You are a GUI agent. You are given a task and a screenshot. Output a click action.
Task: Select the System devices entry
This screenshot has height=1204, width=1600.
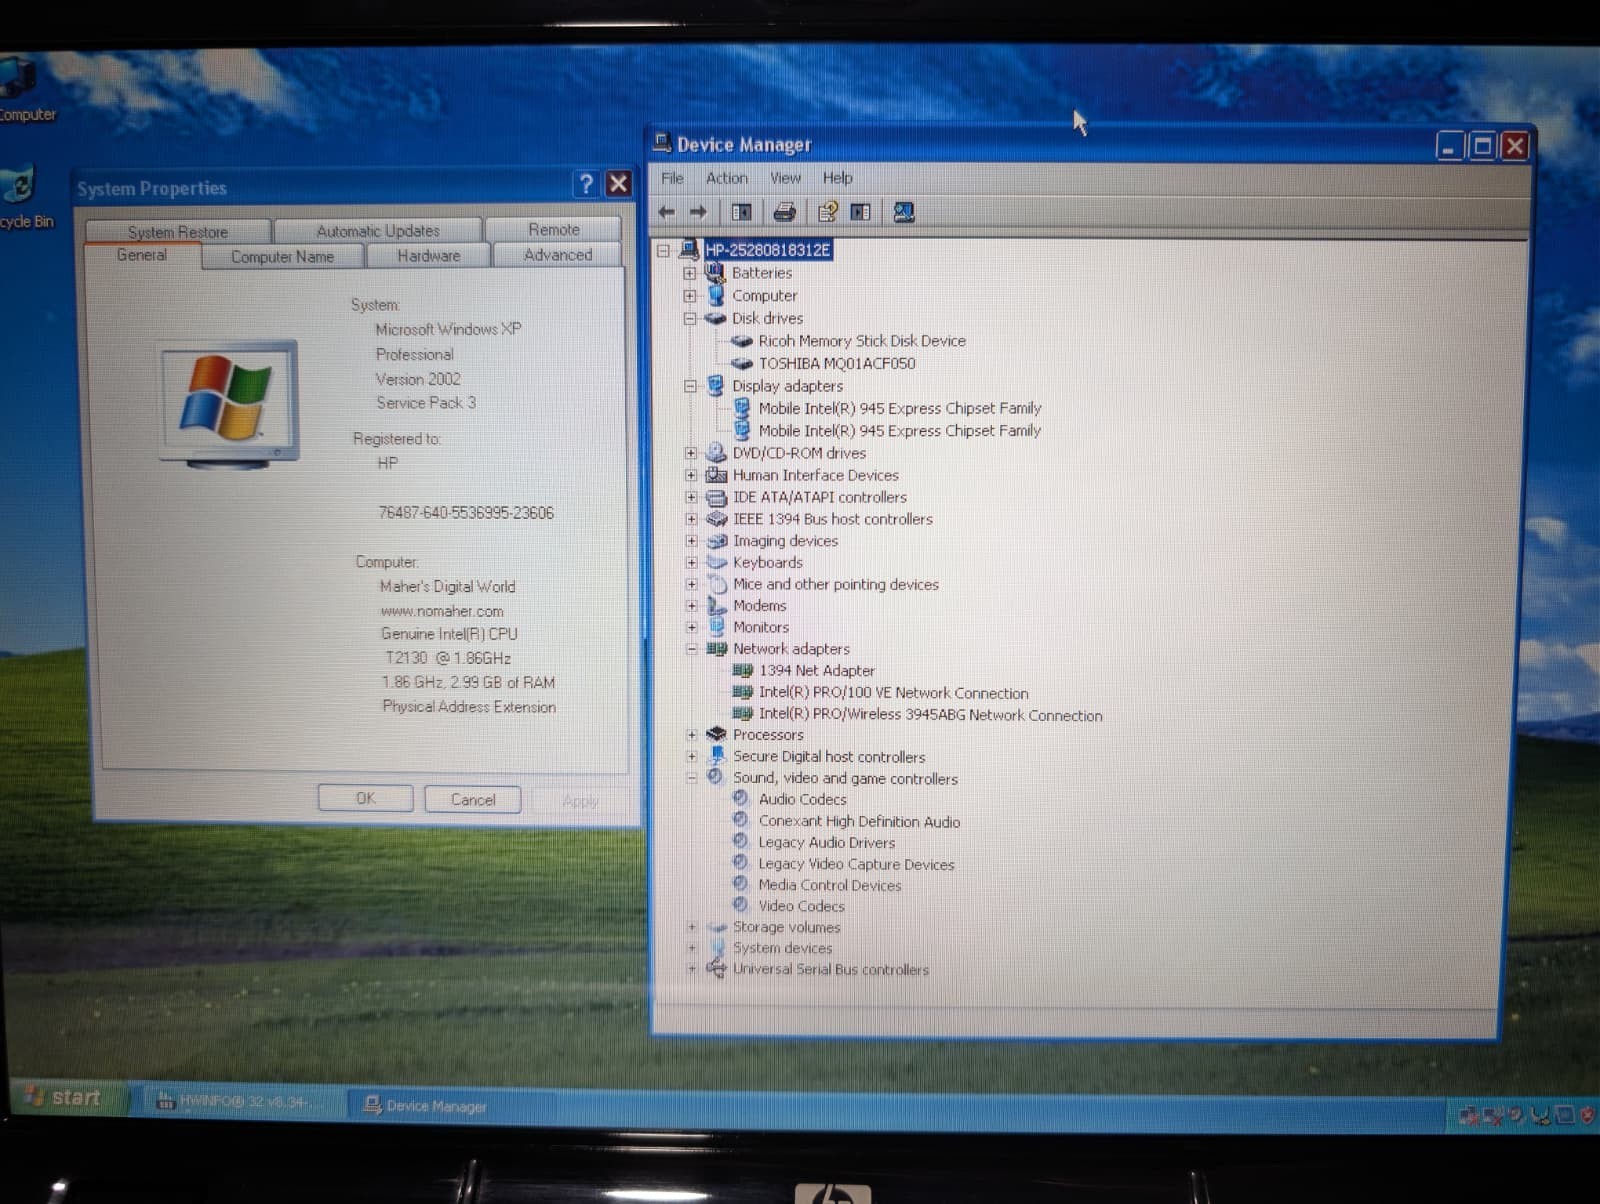click(782, 948)
